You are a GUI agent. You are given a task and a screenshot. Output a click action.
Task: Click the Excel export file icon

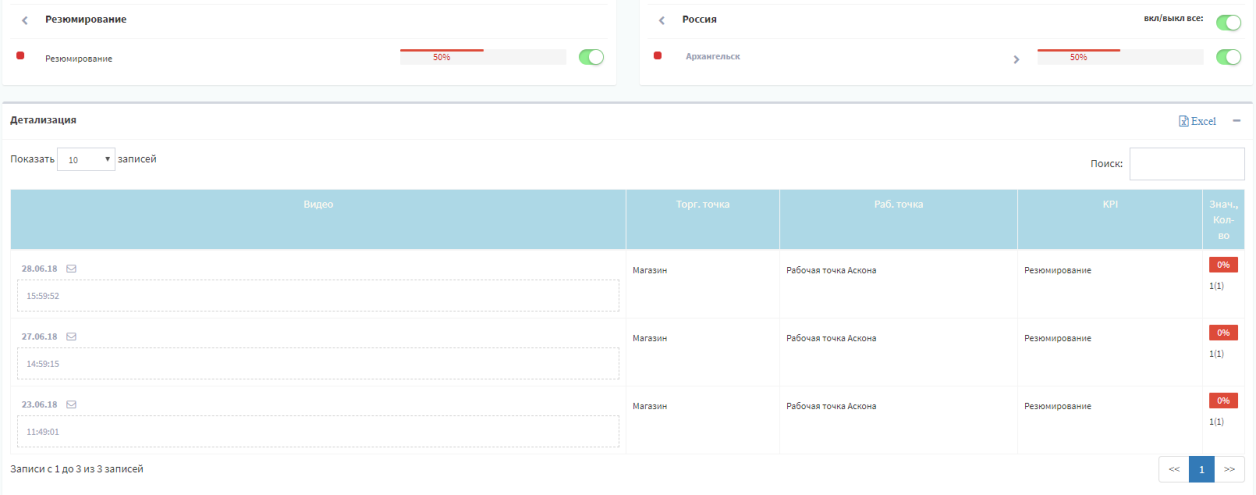pyautogui.click(x=1184, y=121)
